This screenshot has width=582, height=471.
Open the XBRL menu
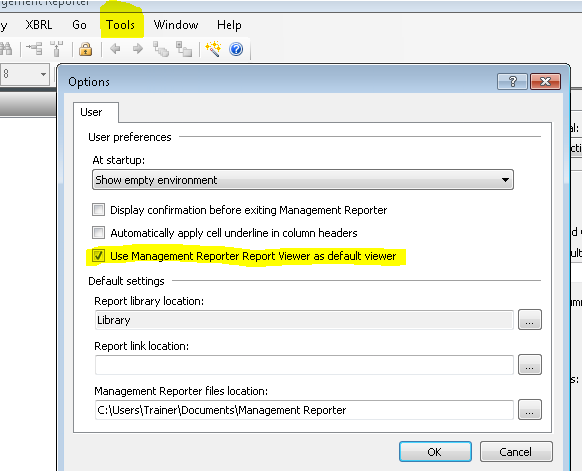pos(39,25)
